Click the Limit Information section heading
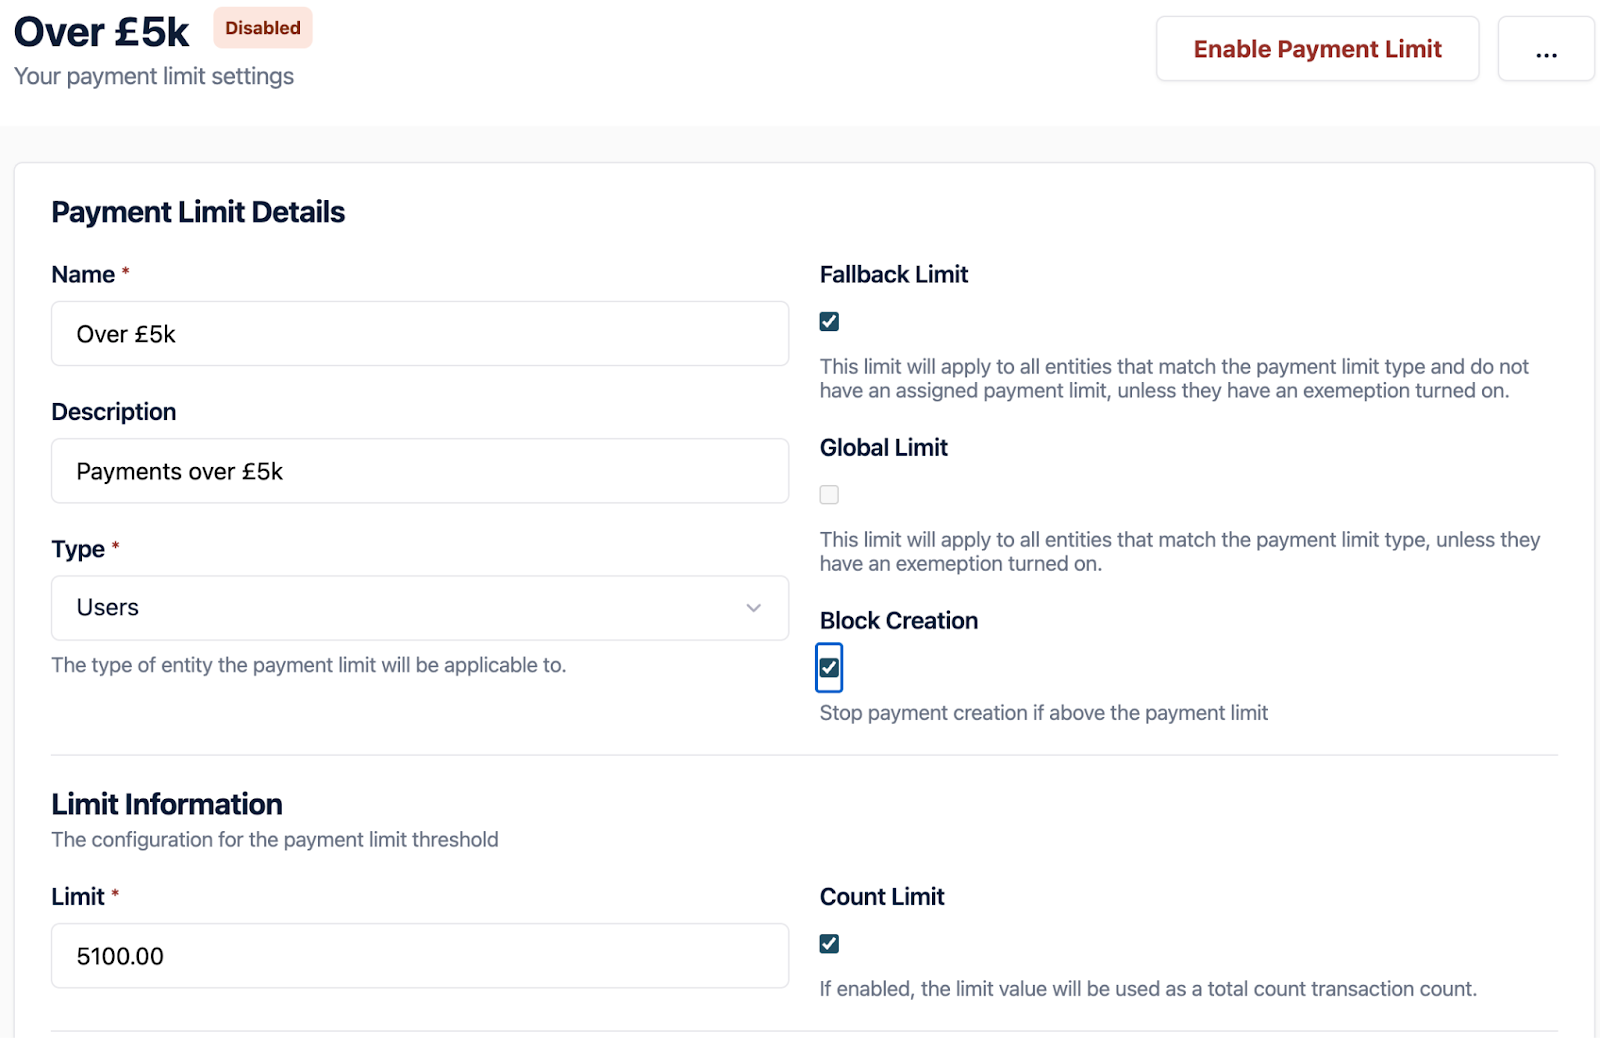The image size is (1600, 1038). click(167, 804)
